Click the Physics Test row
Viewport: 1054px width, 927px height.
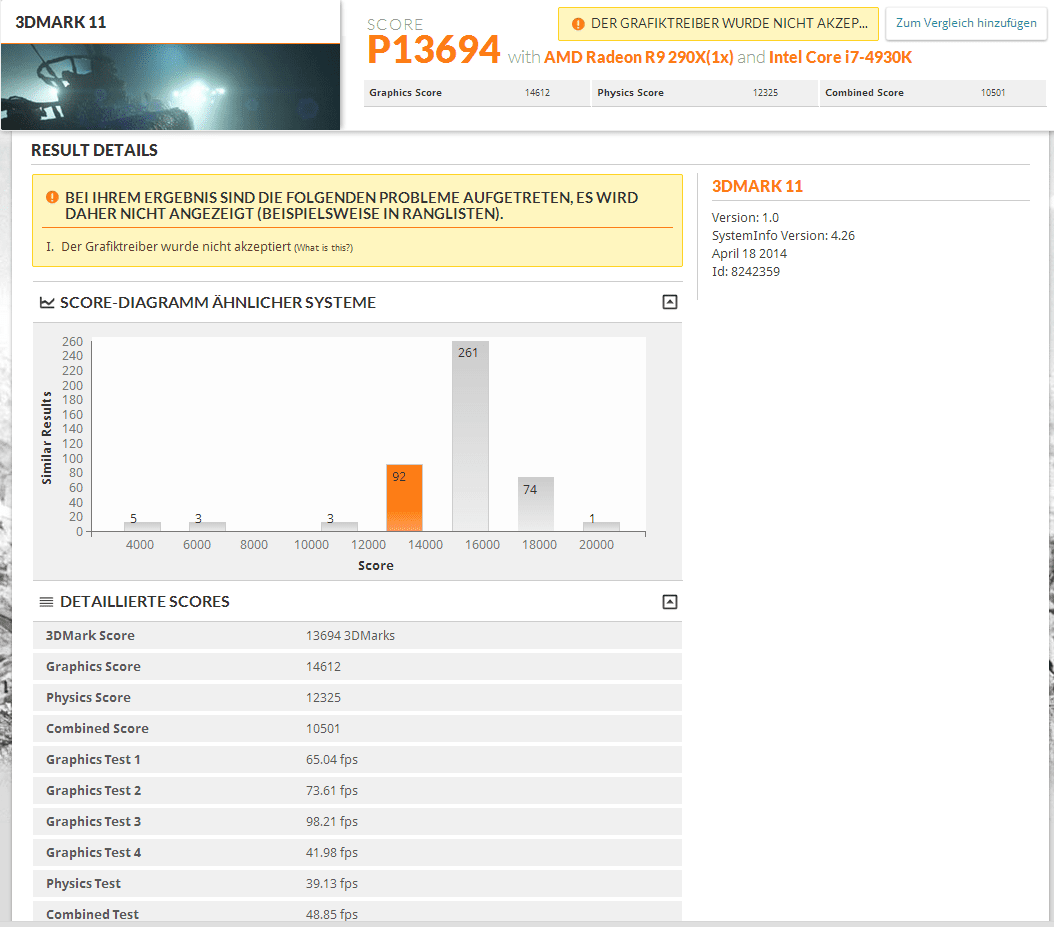coord(358,883)
